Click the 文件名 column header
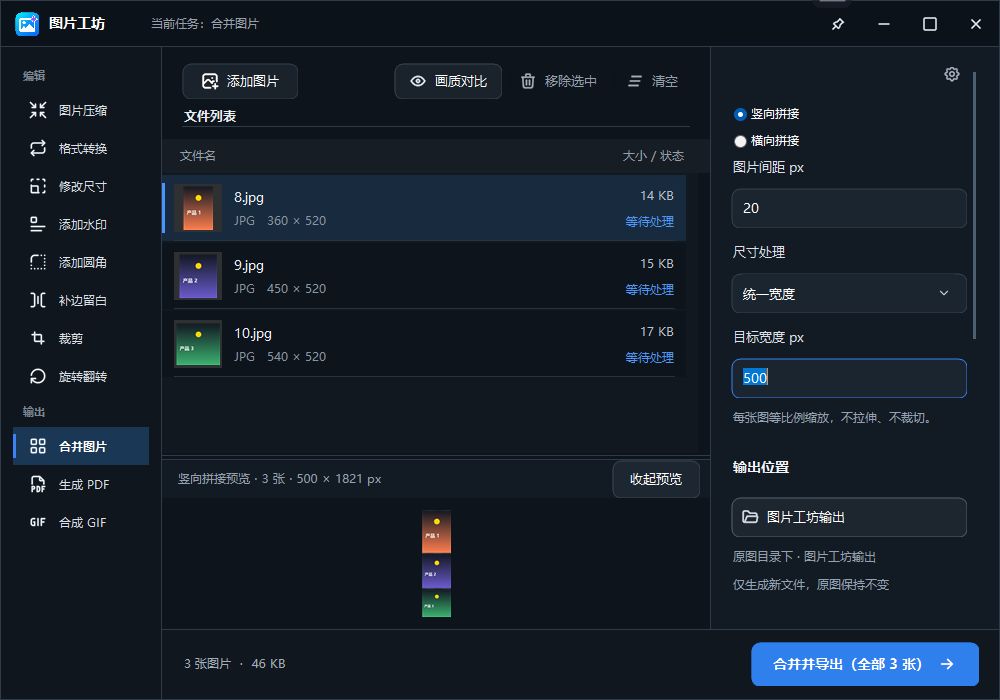This screenshot has width=1000, height=700. (198, 156)
